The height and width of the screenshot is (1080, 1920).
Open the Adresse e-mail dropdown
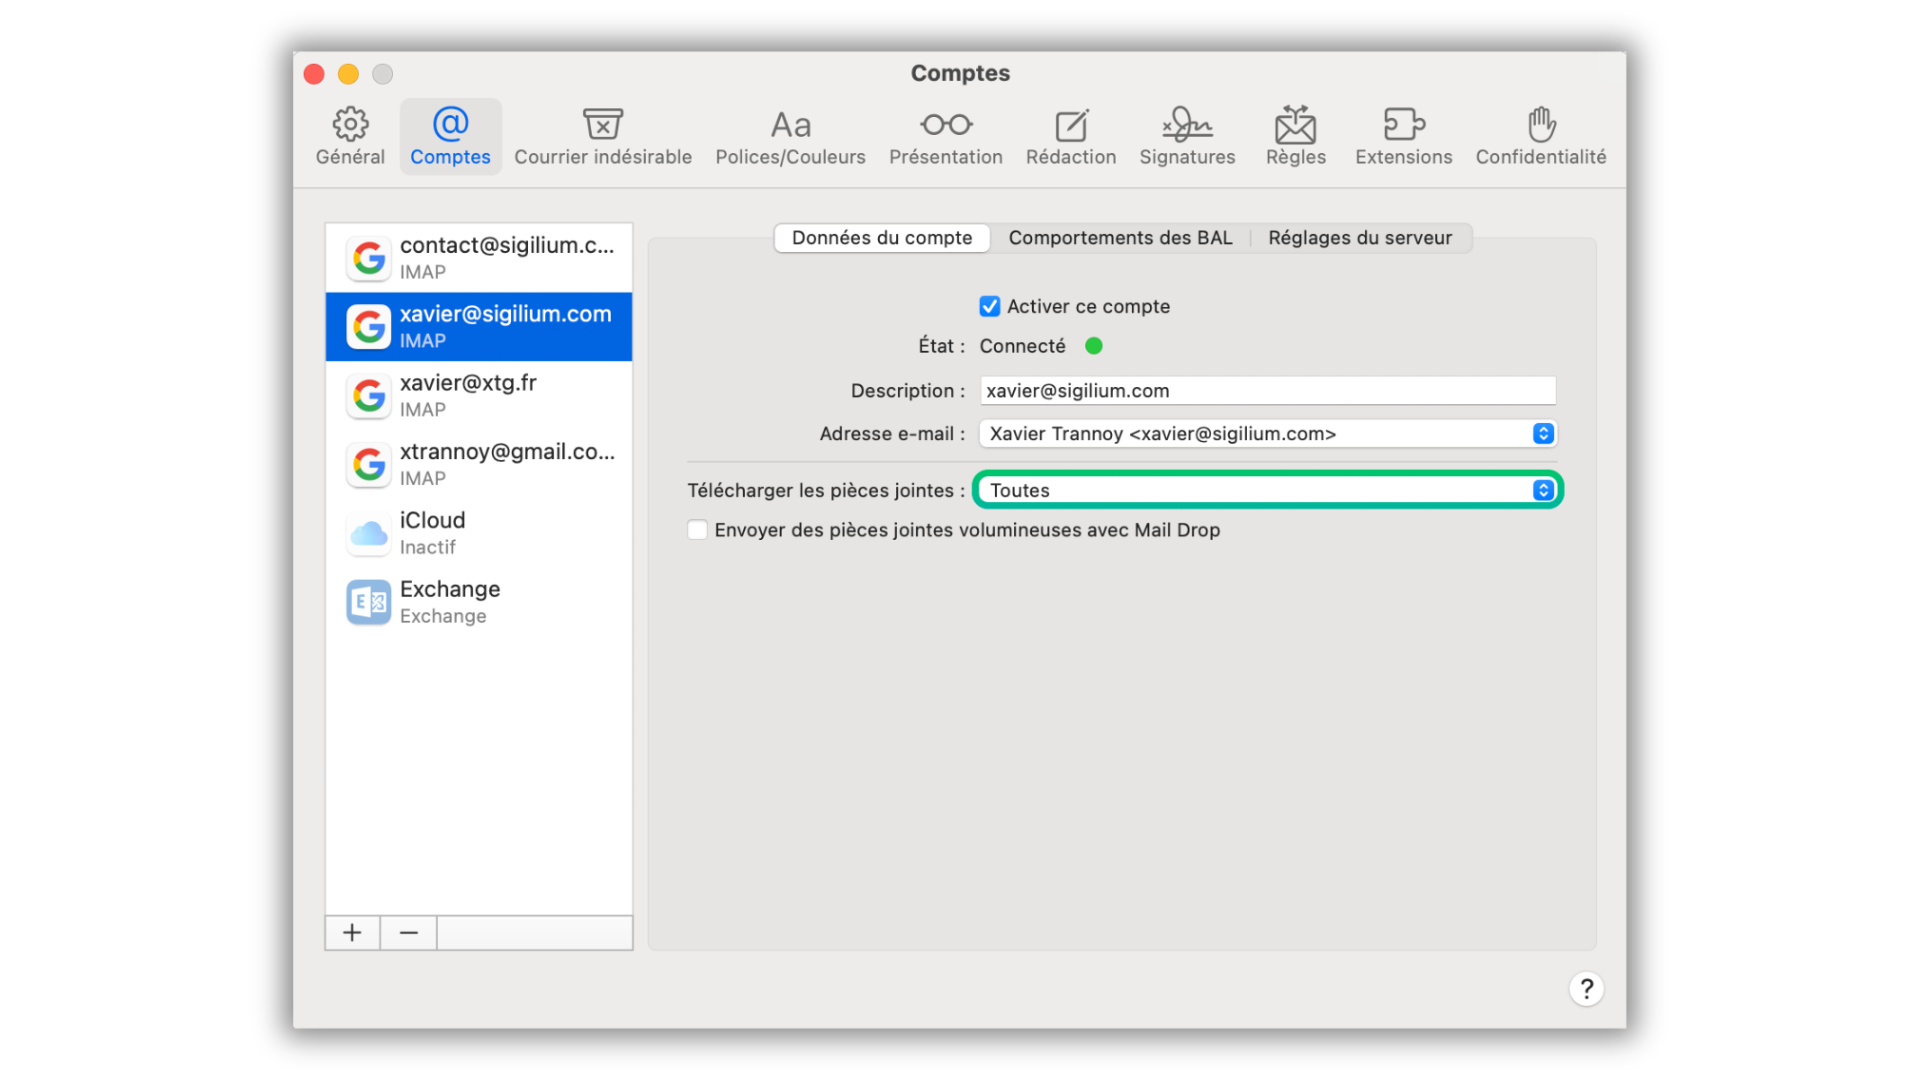tap(1266, 434)
